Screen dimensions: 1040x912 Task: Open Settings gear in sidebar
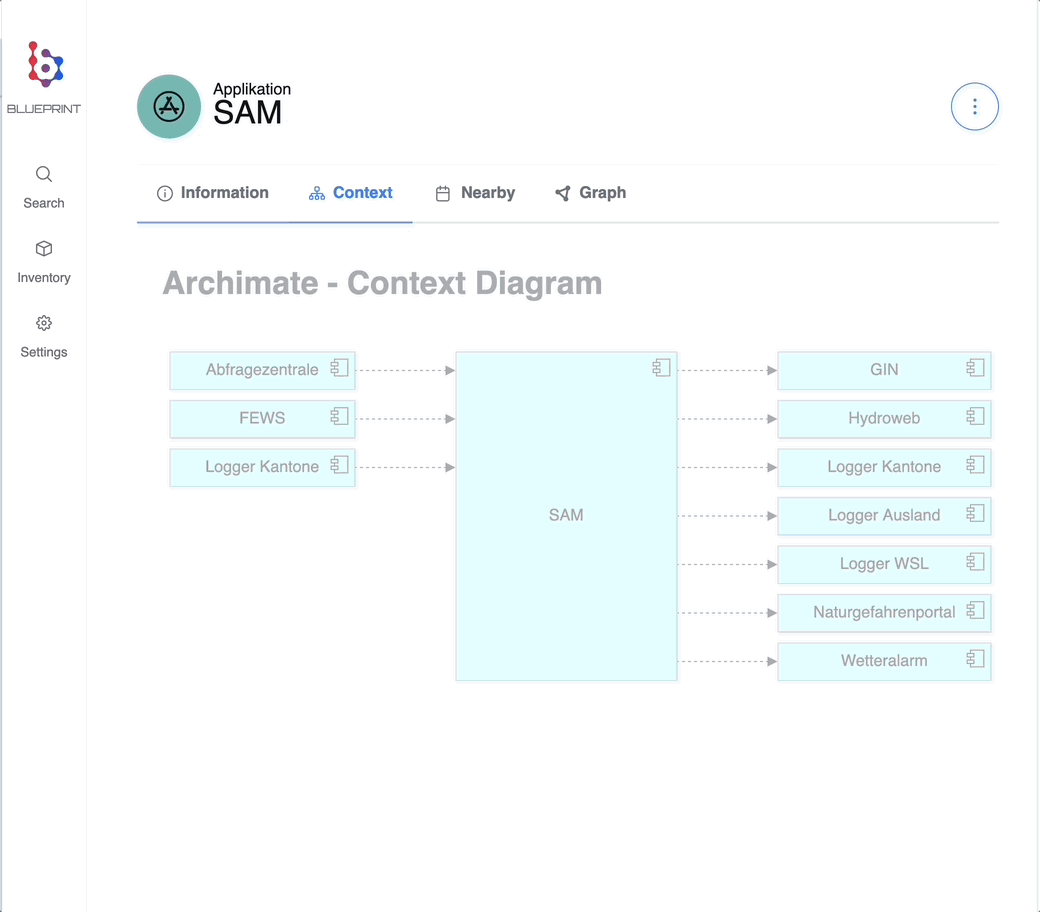pyautogui.click(x=44, y=336)
